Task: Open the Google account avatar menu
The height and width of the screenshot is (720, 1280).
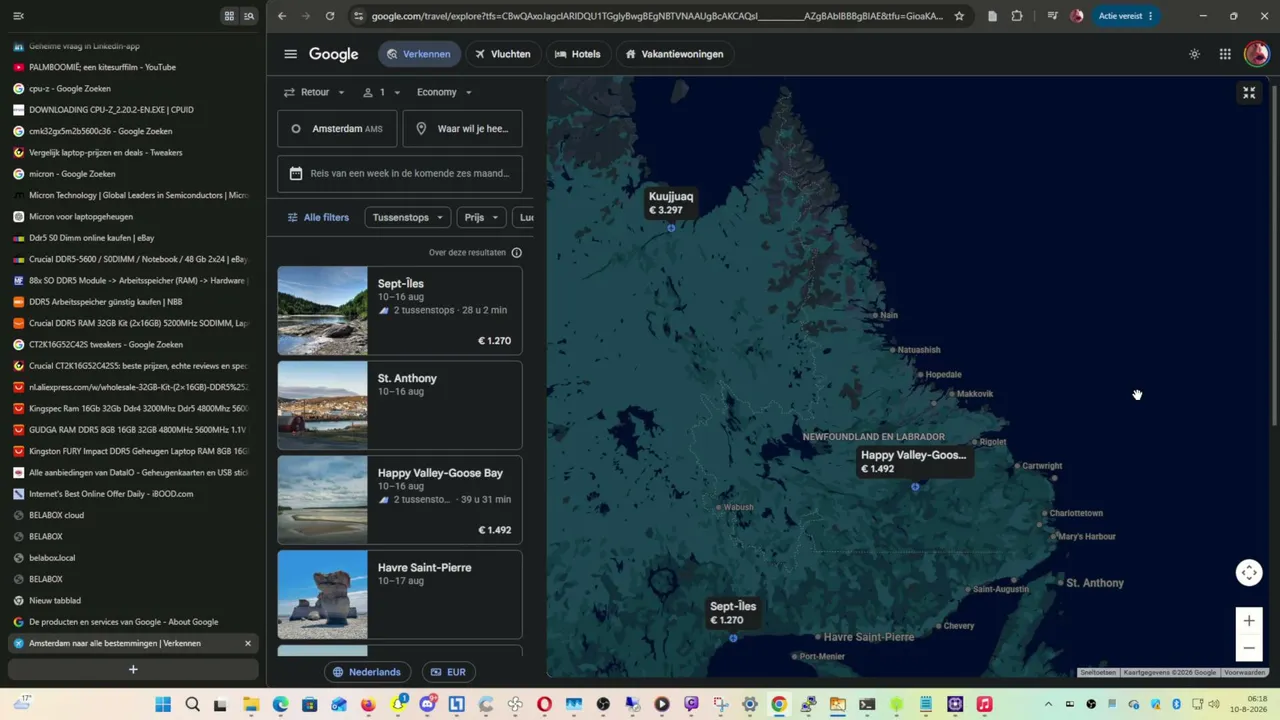Action: coord(1256,54)
